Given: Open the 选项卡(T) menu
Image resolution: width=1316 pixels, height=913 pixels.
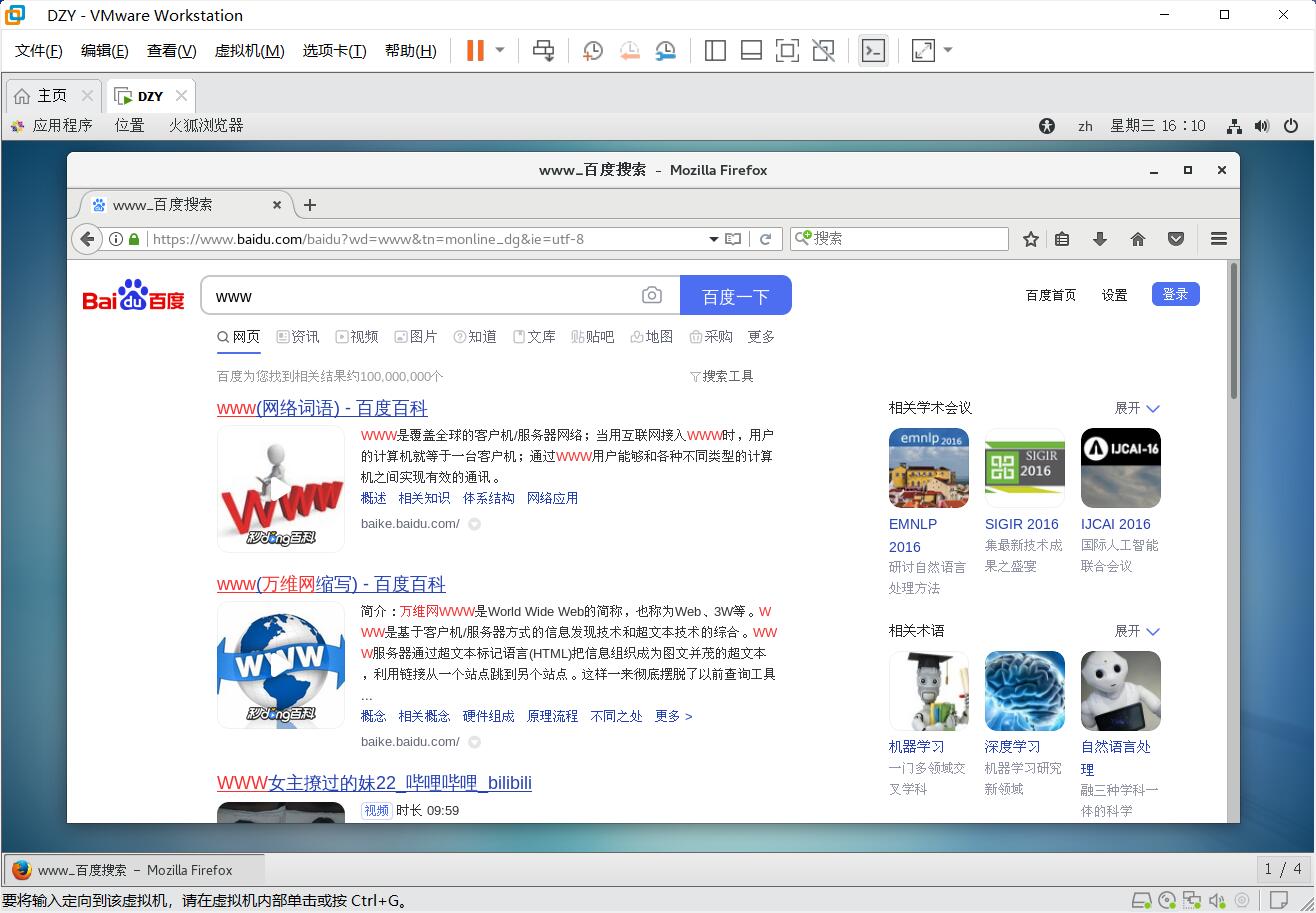Looking at the screenshot, I should point(334,51).
